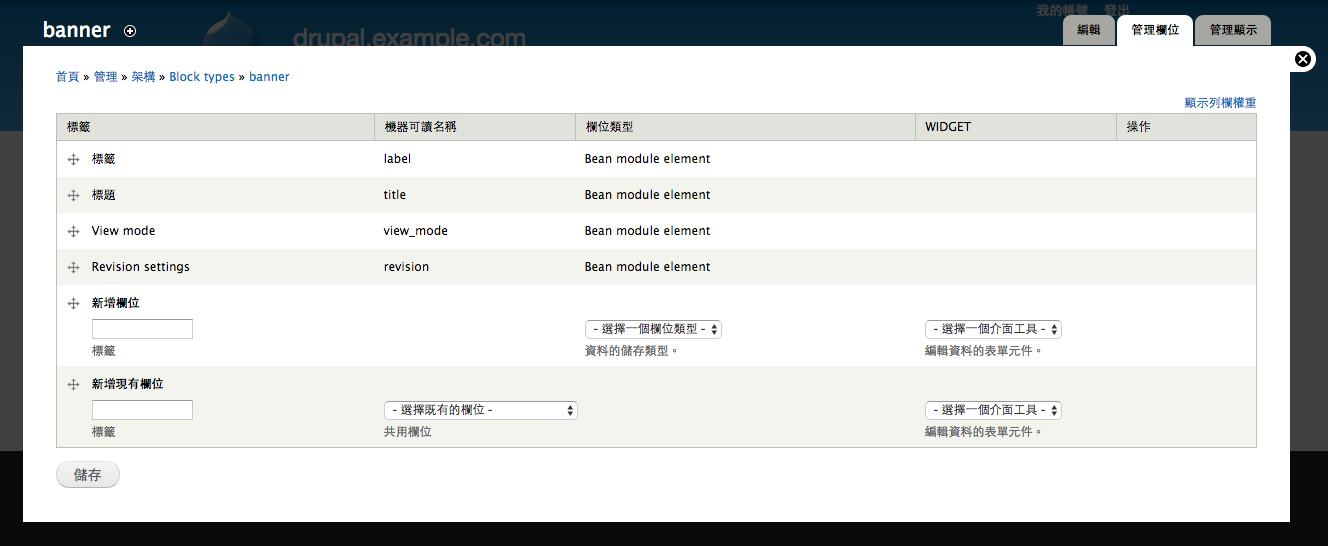Click the Drupal logo behind the overlay
The width and height of the screenshot is (1328, 546).
coord(230,30)
